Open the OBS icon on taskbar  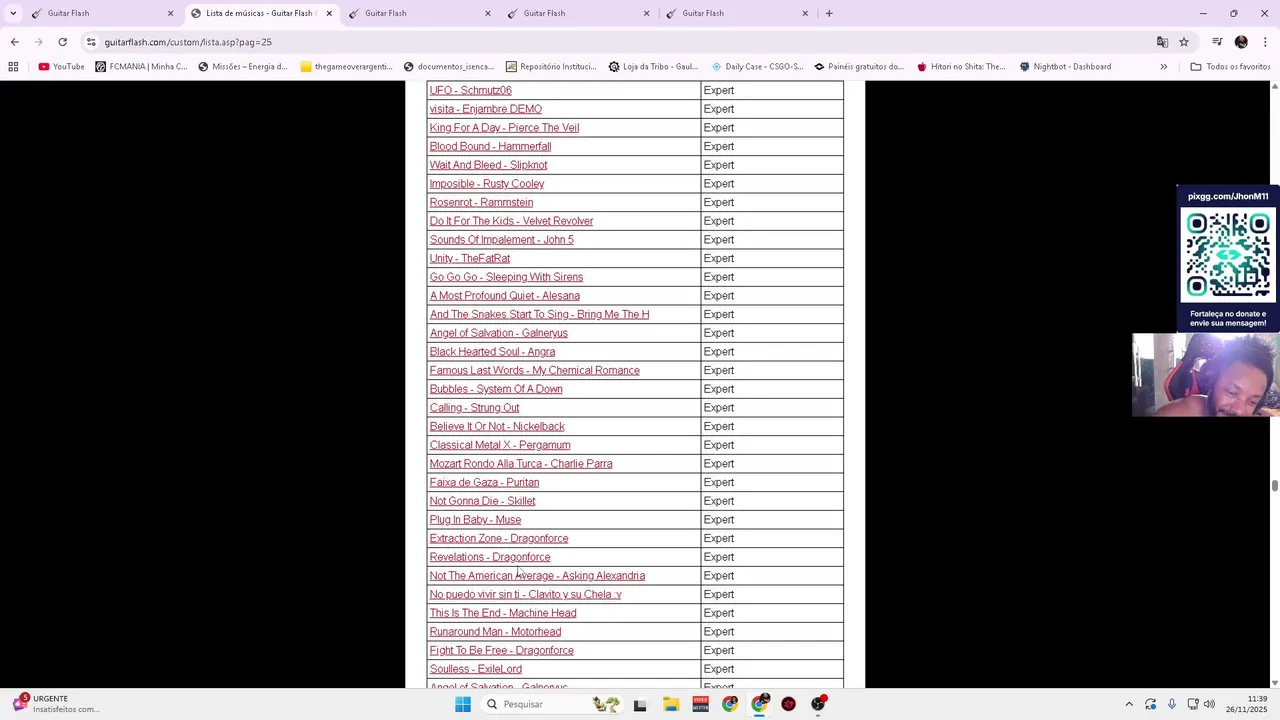point(819,704)
